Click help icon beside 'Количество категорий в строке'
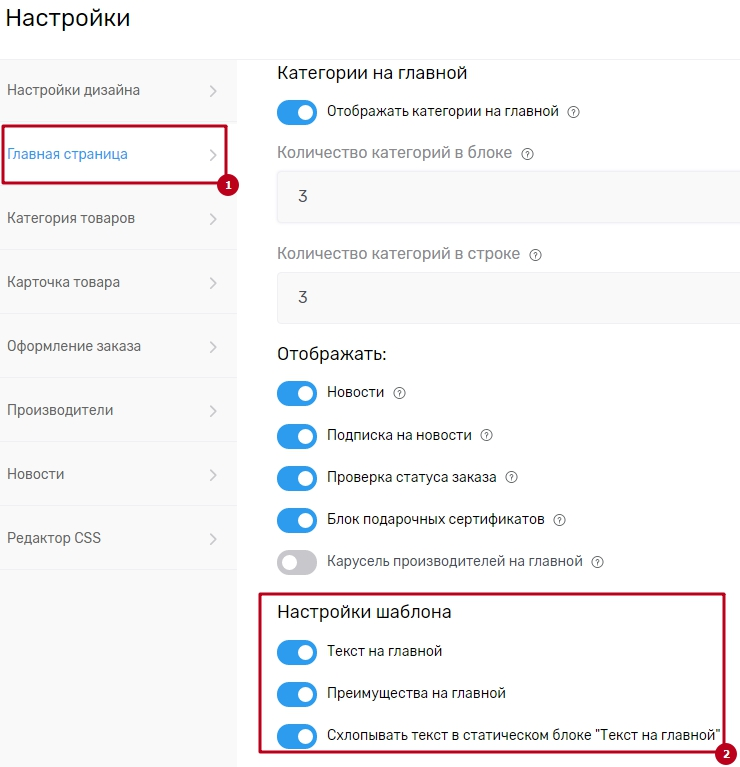The height and width of the screenshot is (767, 740). [536, 255]
